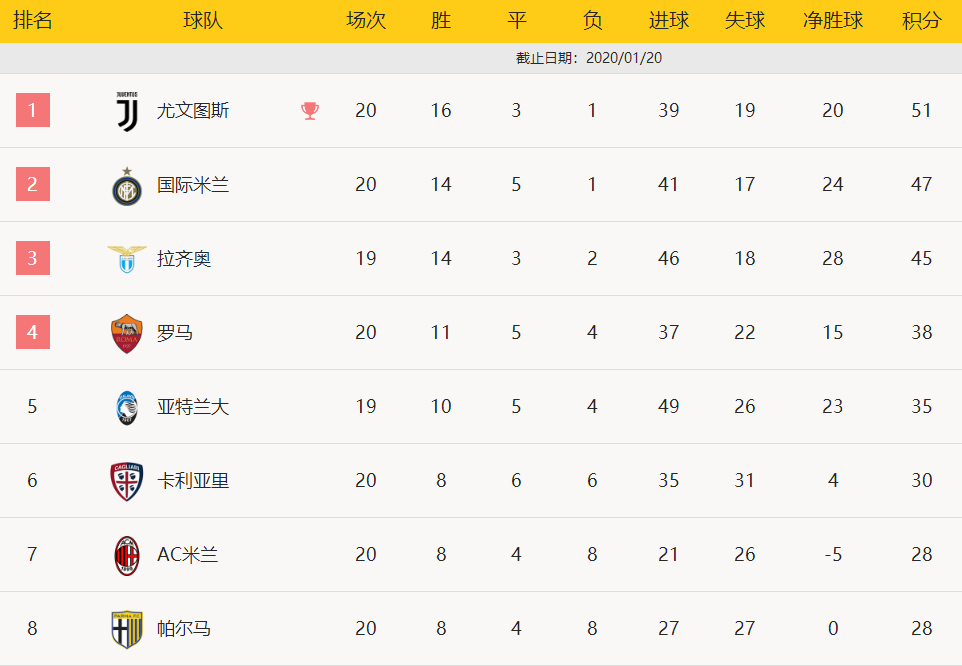Click the red trophy icon beside 尤文图斯
Image resolution: width=962 pixels, height=666 pixels.
pos(310,111)
